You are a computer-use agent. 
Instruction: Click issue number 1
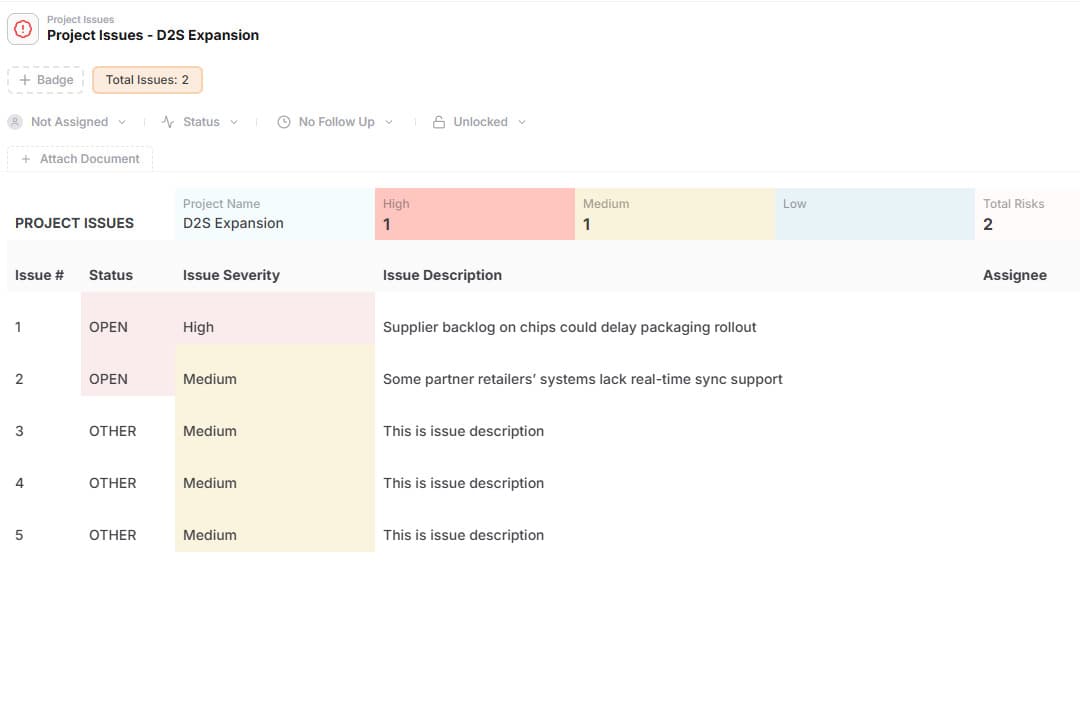coord(18,327)
